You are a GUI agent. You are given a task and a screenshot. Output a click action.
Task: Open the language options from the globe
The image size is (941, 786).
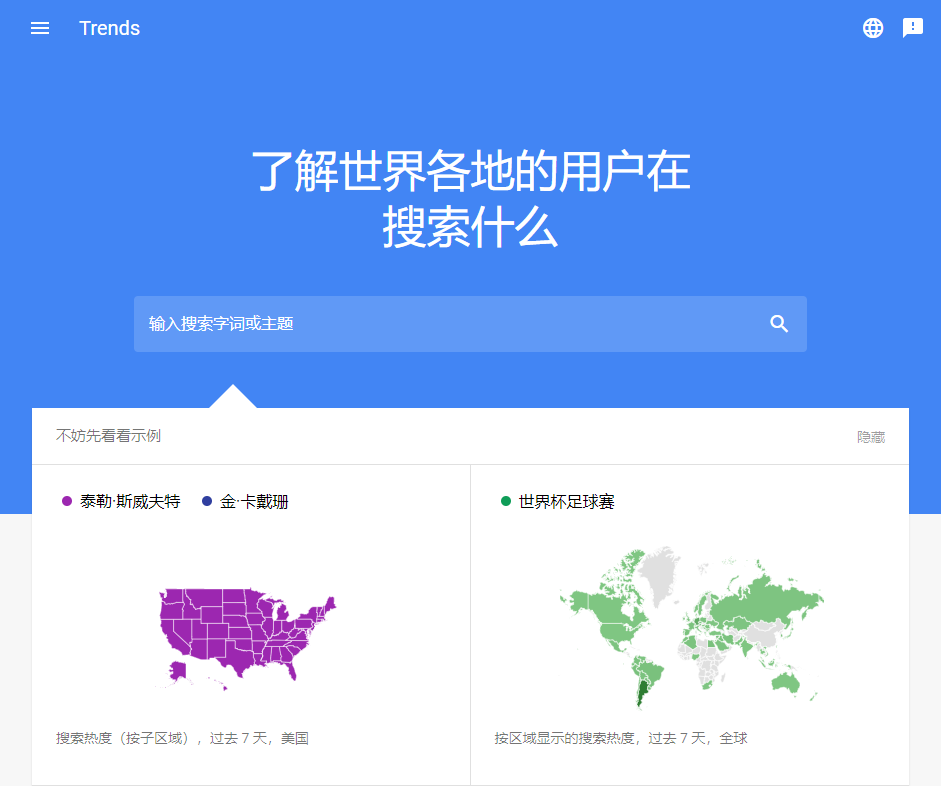tap(873, 28)
